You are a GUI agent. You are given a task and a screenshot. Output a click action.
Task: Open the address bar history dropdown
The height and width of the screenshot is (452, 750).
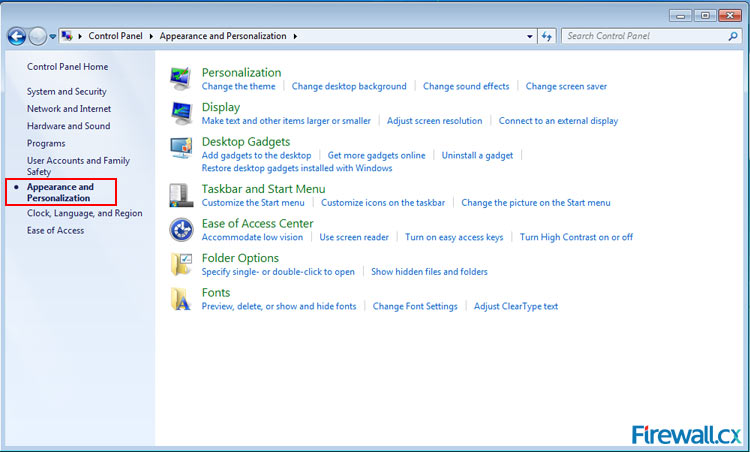point(529,36)
